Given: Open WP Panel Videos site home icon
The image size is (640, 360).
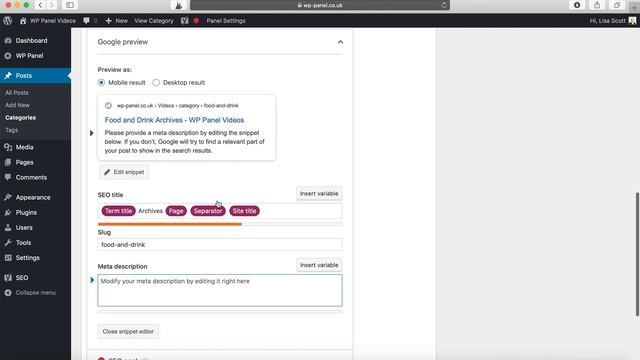Looking at the screenshot, I should pyautogui.click(x=23, y=20).
